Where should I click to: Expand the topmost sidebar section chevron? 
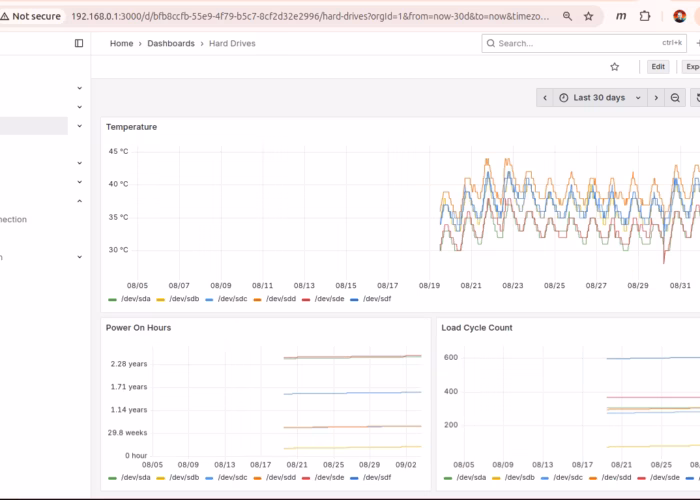pos(79,88)
